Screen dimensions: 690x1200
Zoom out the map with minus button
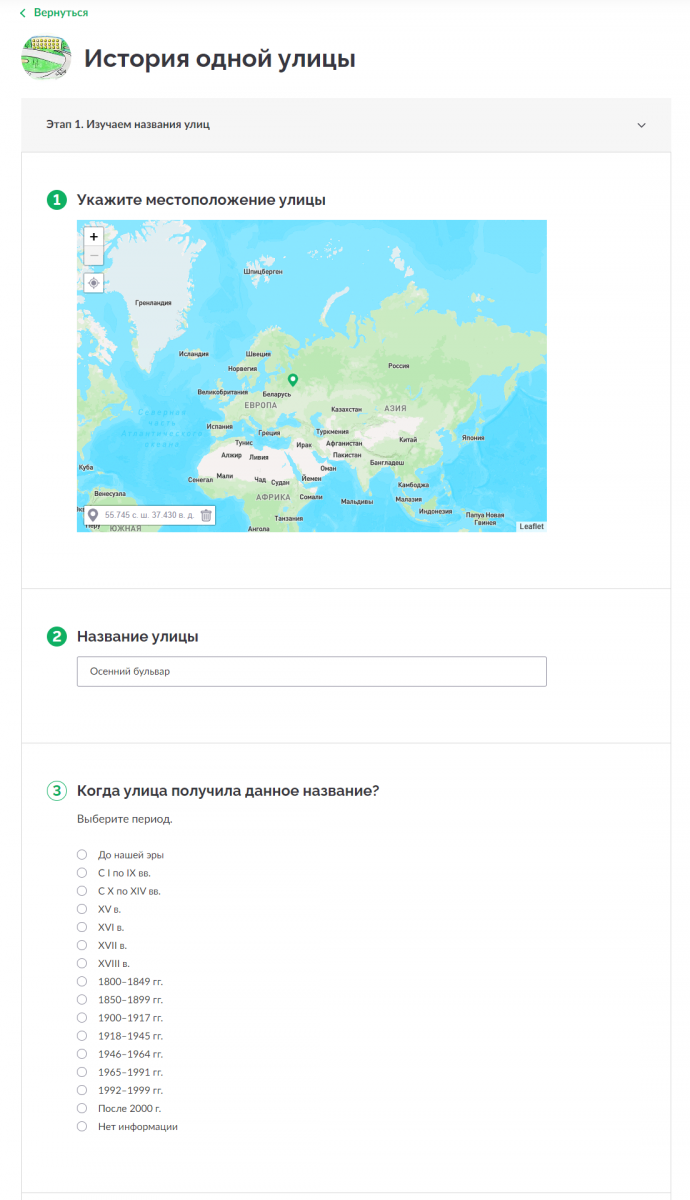coord(94,256)
